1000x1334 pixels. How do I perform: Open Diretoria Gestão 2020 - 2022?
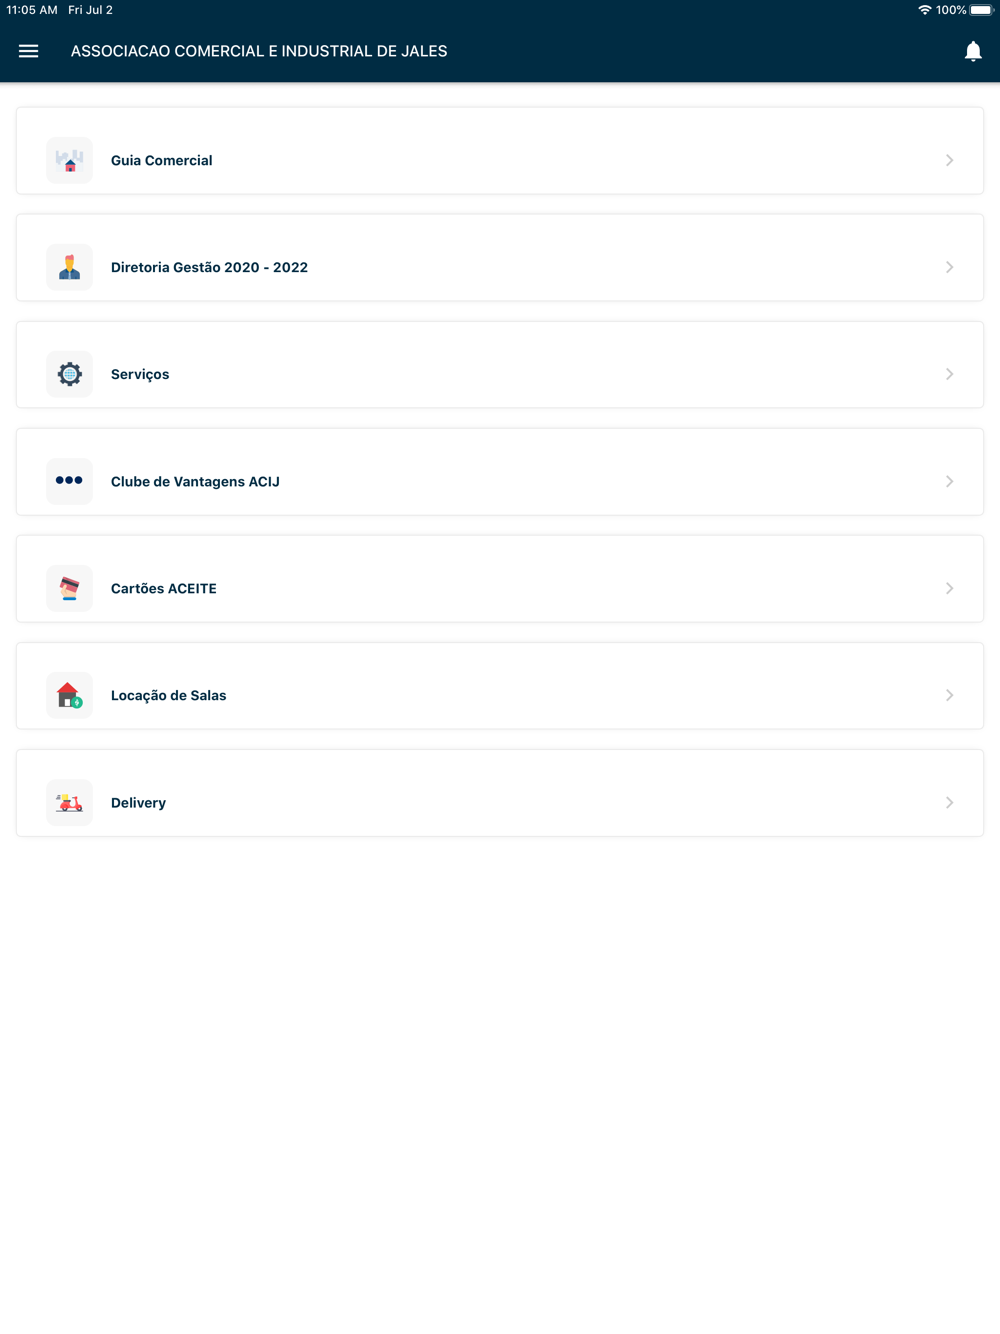(x=500, y=258)
